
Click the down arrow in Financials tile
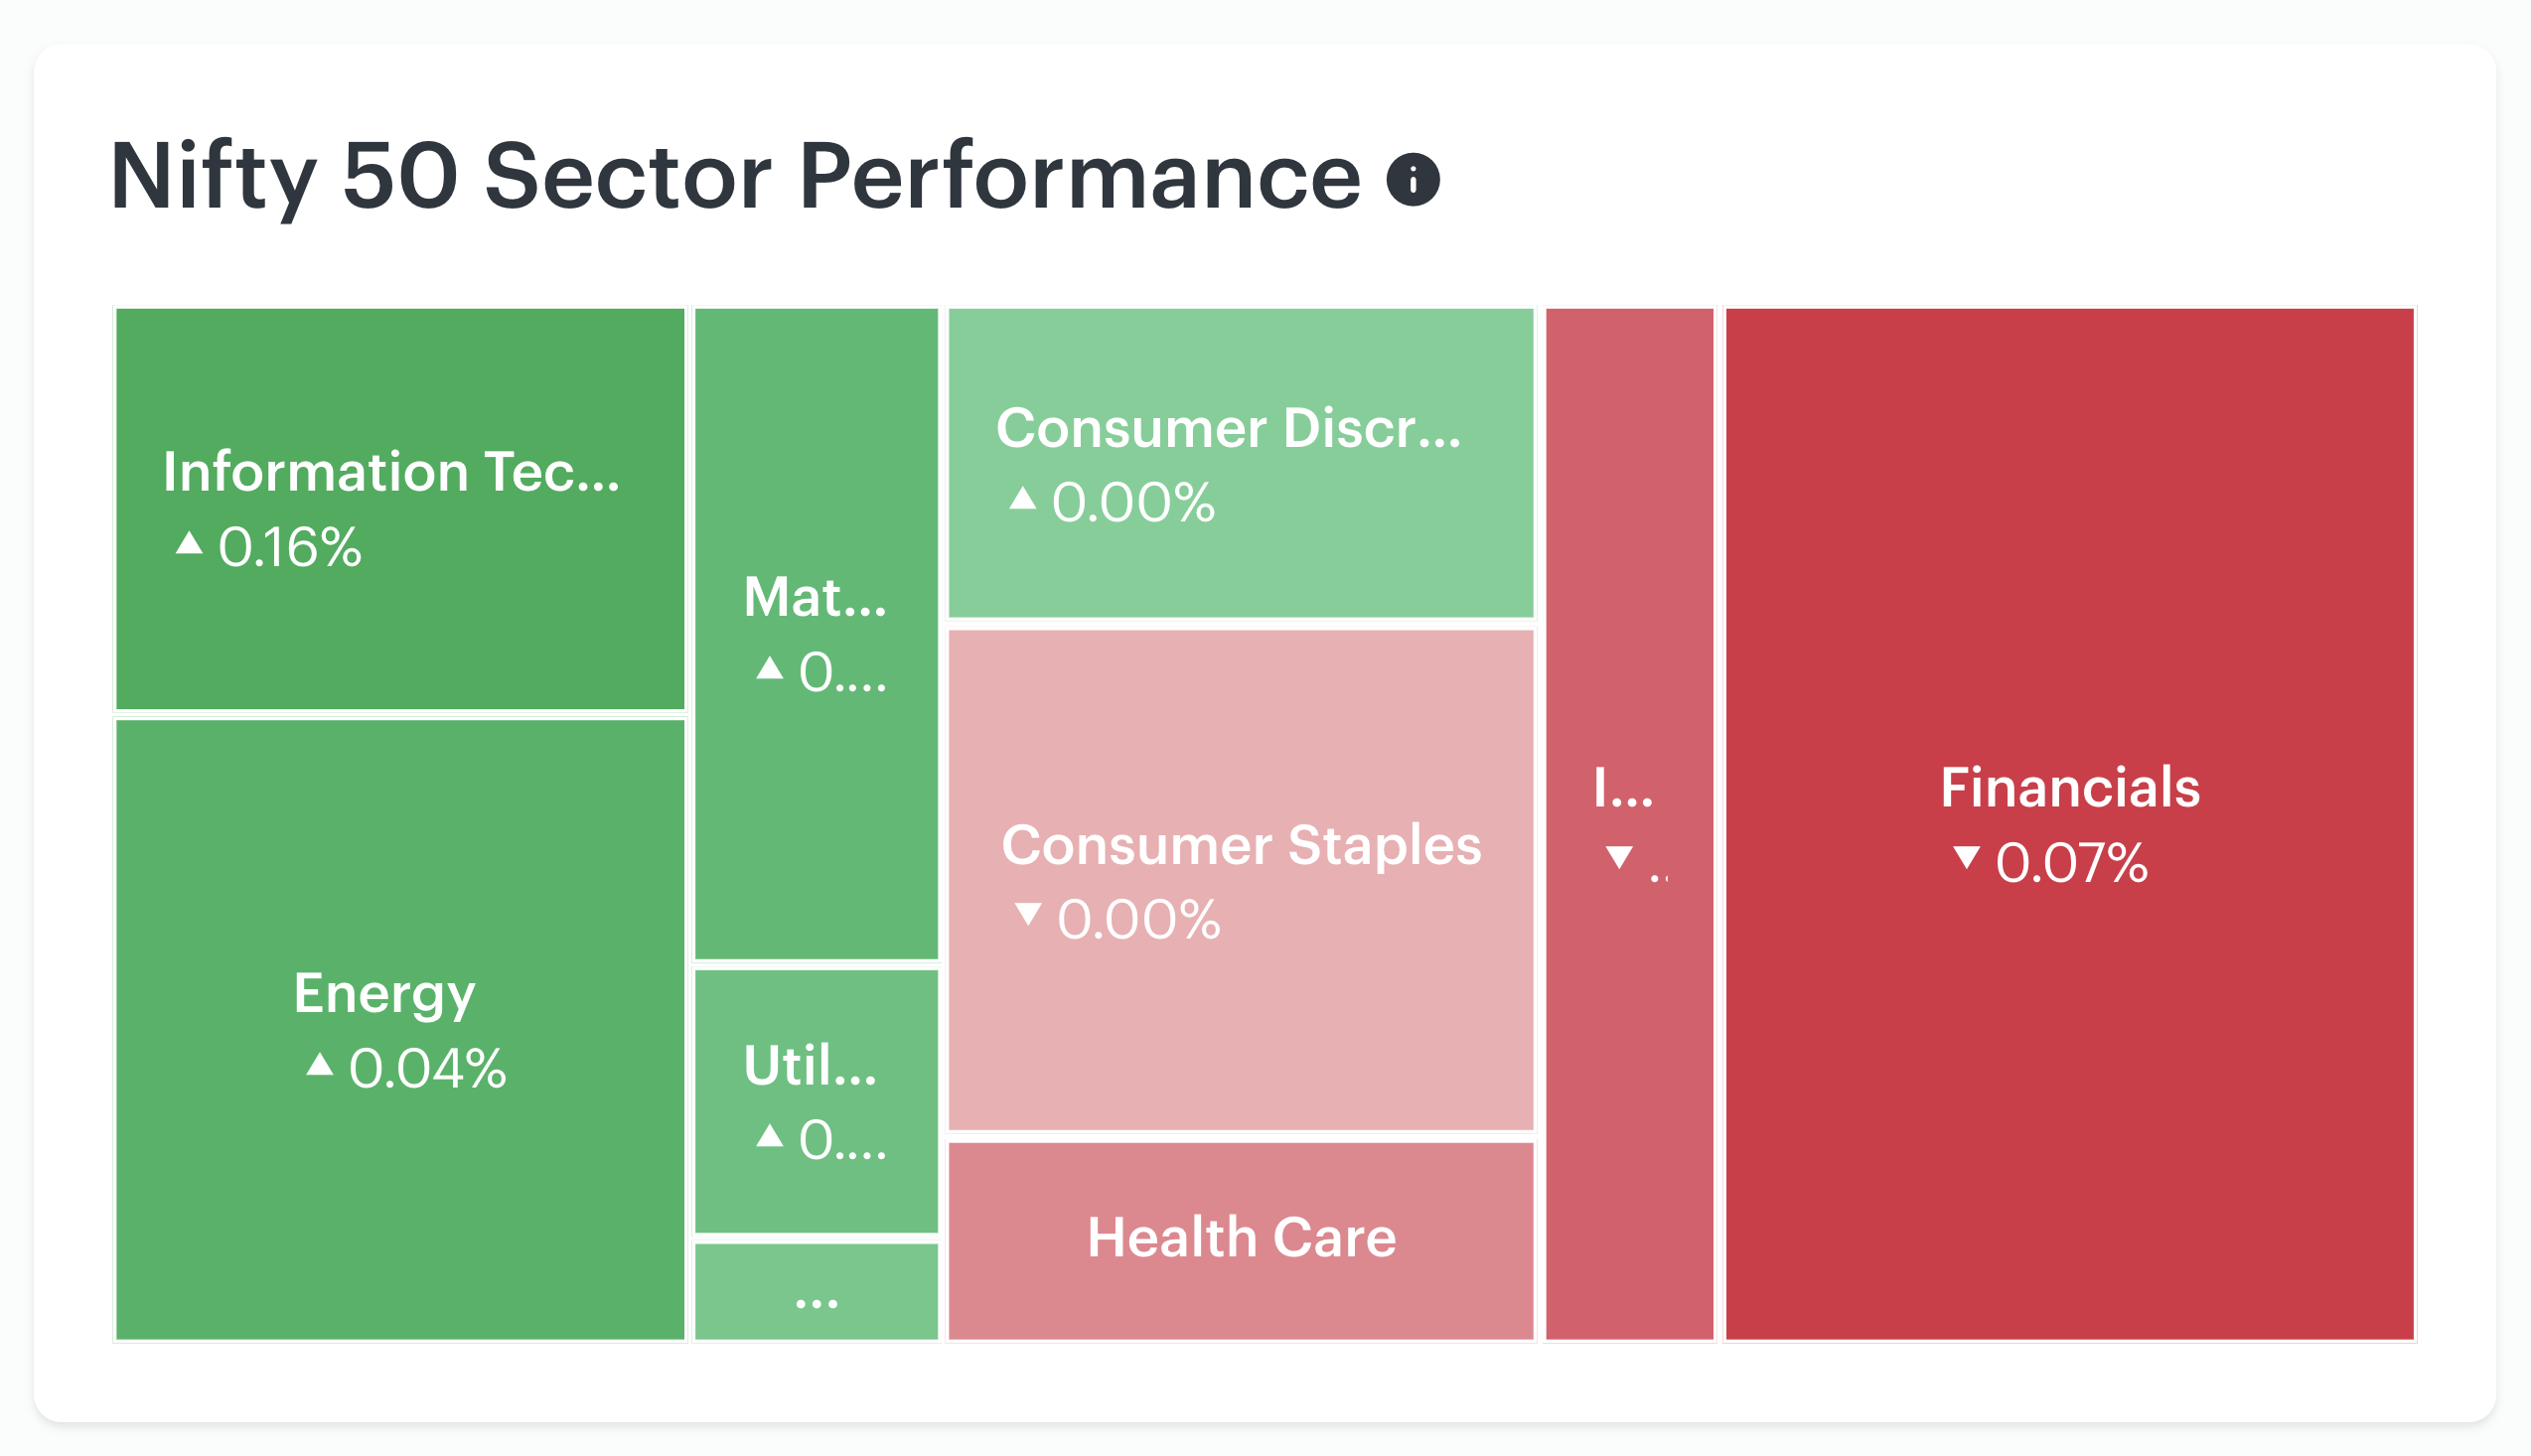pyautogui.click(x=1966, y=857)
